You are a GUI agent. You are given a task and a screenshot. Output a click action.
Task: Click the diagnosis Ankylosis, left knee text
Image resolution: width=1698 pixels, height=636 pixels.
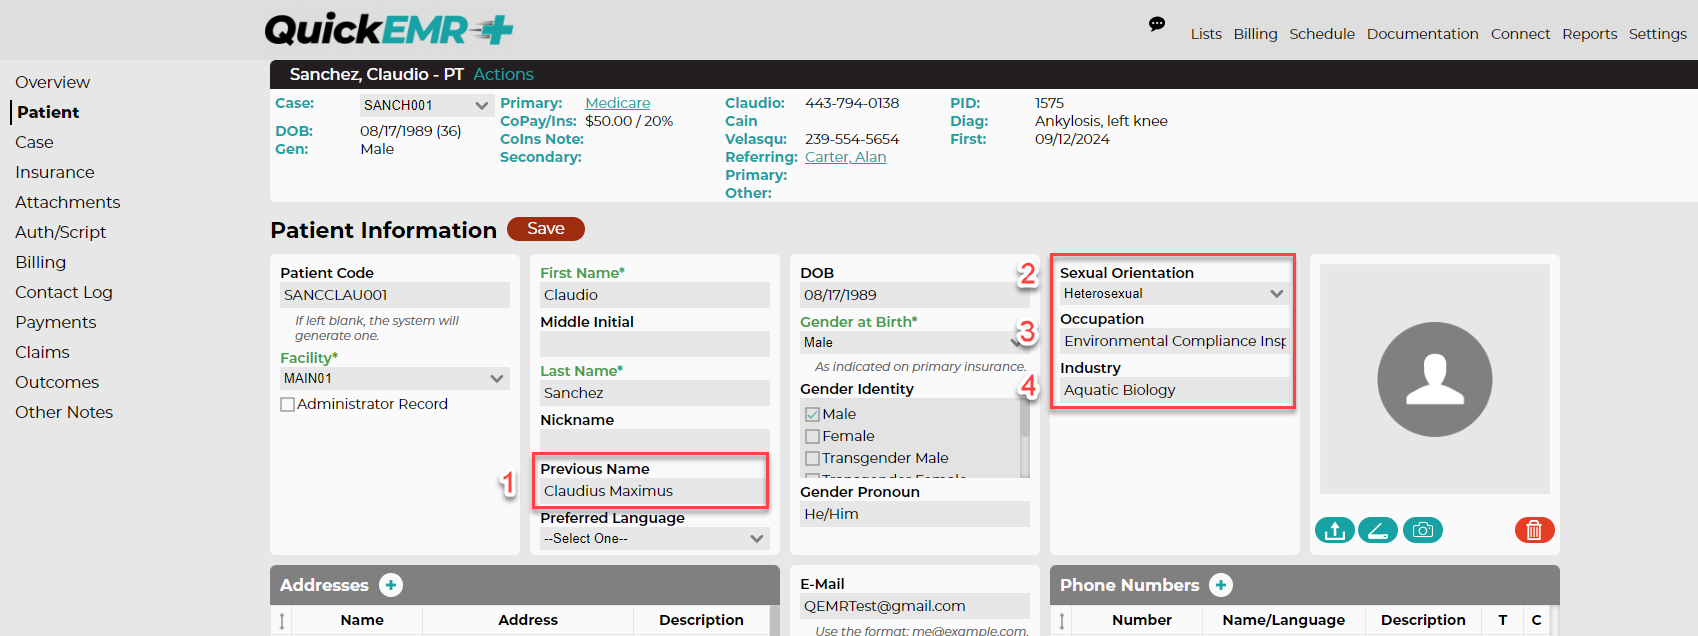[x=1101, y=121]
